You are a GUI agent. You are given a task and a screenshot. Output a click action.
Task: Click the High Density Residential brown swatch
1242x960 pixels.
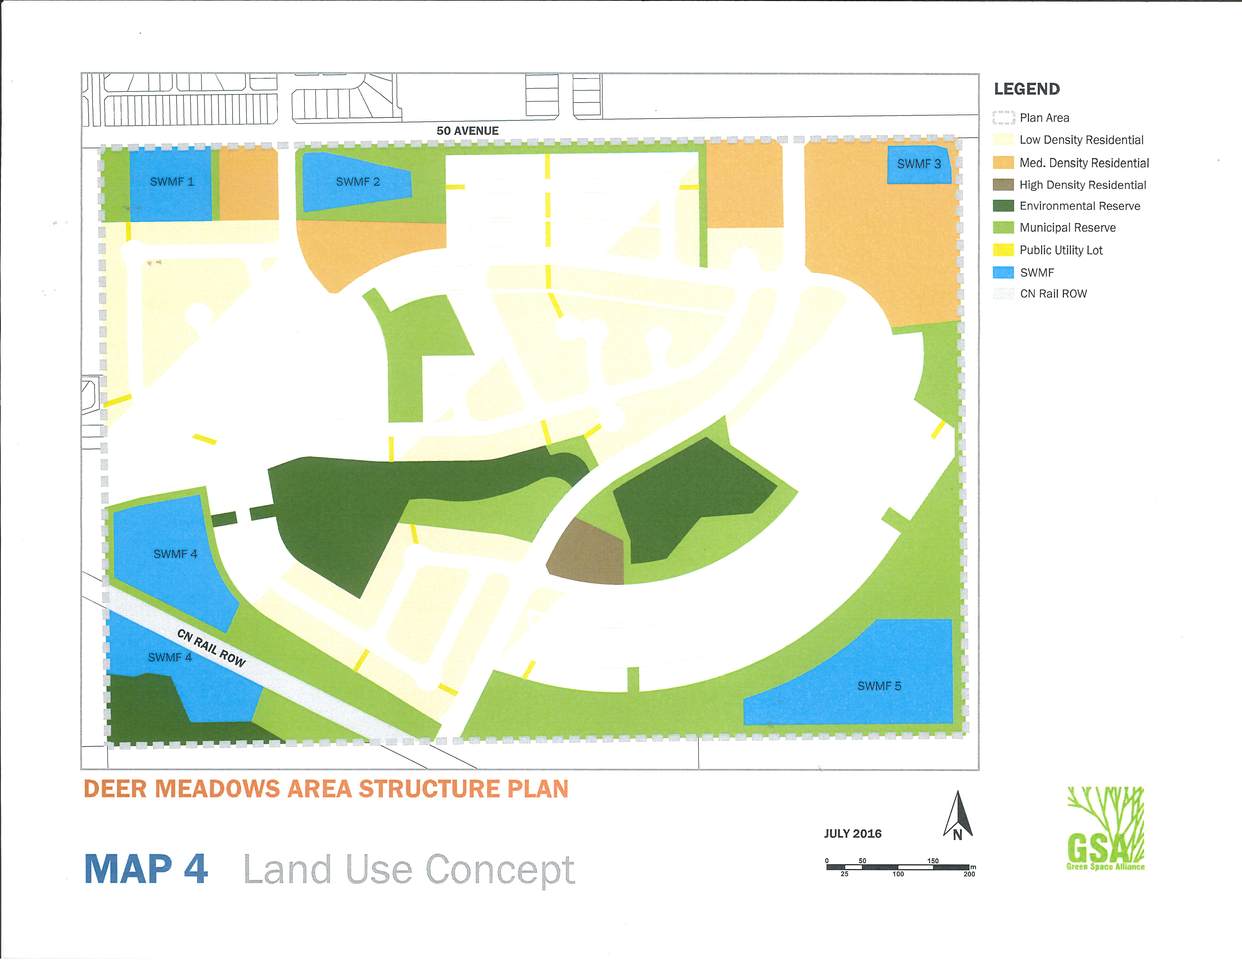(x=1003, y=185)
